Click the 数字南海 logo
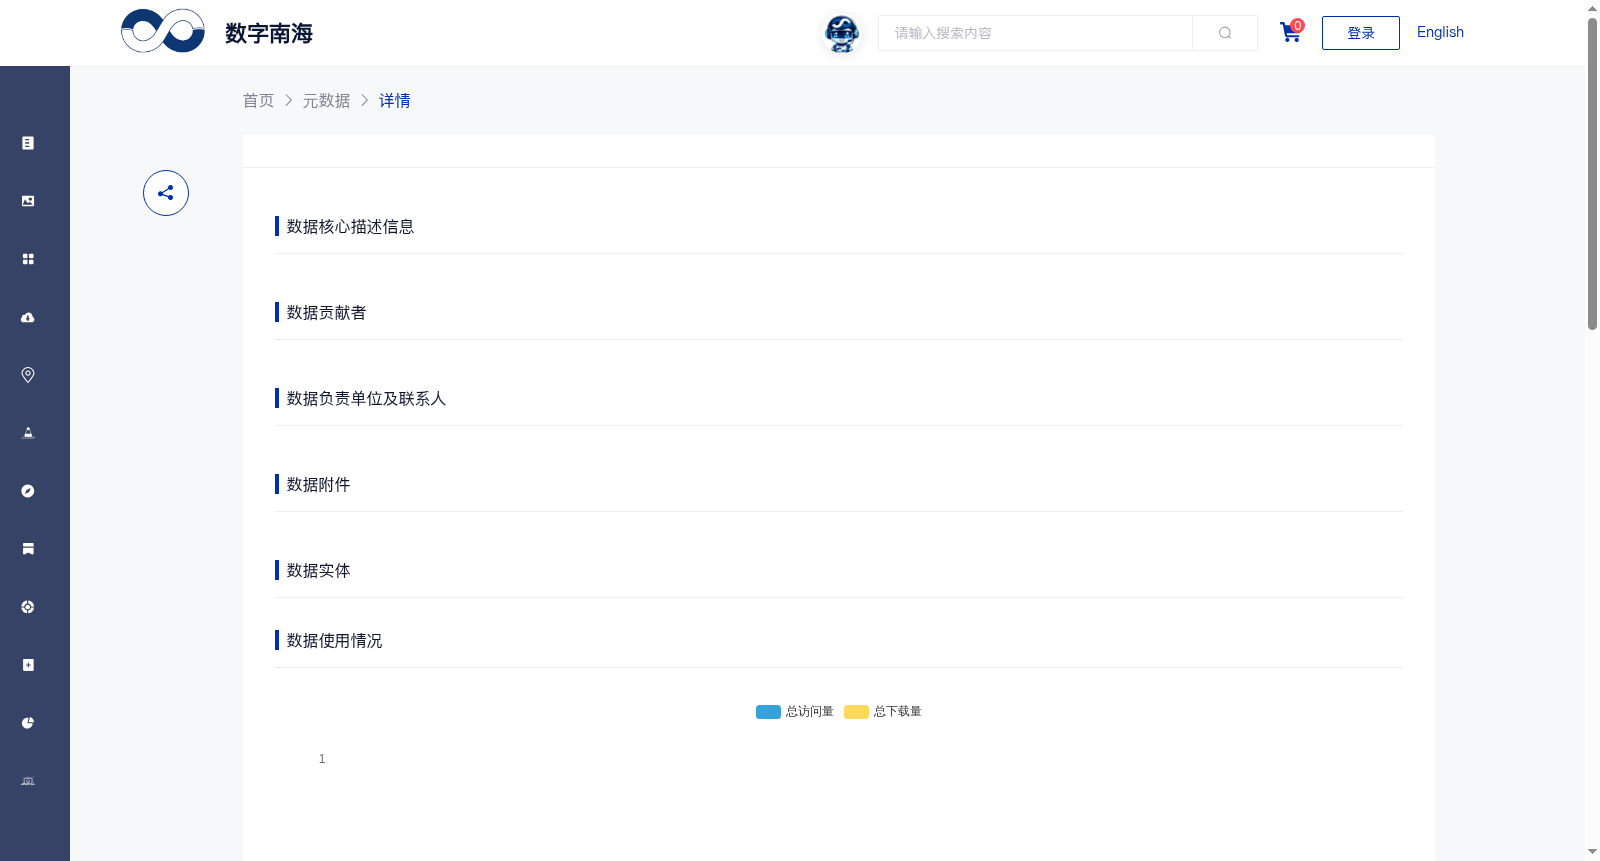This screenshot has height=861, width=1600. click(163, 31)
